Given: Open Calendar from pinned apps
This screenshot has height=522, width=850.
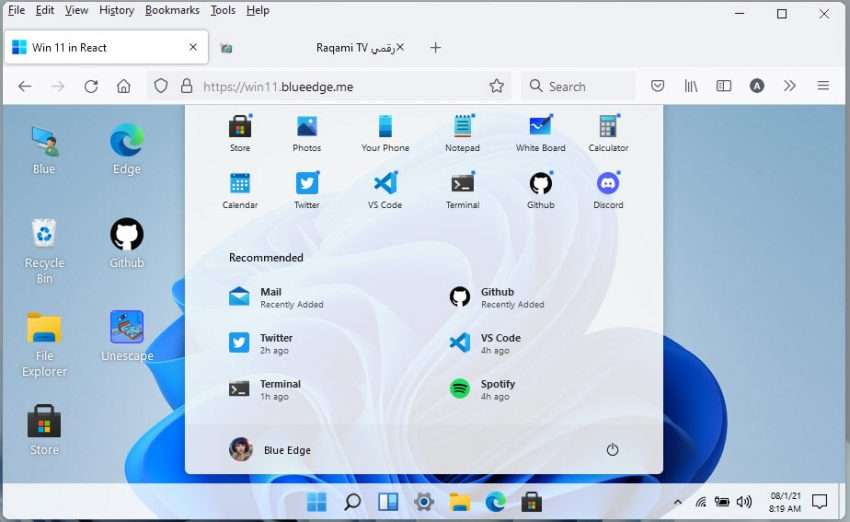Looking at the screenshot, I should click(240, 190).
